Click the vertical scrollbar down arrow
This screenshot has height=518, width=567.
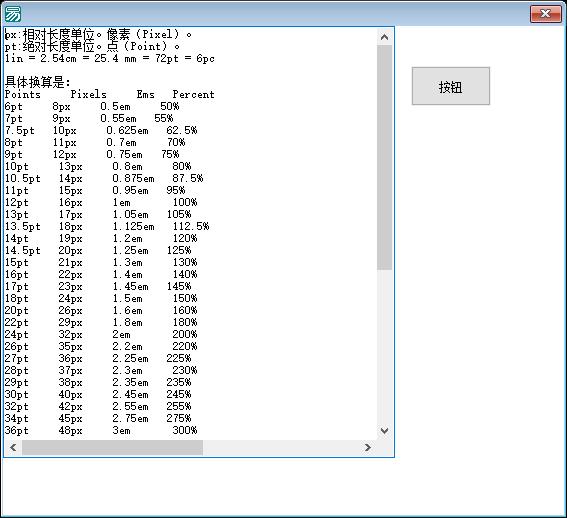pos(384,431)
